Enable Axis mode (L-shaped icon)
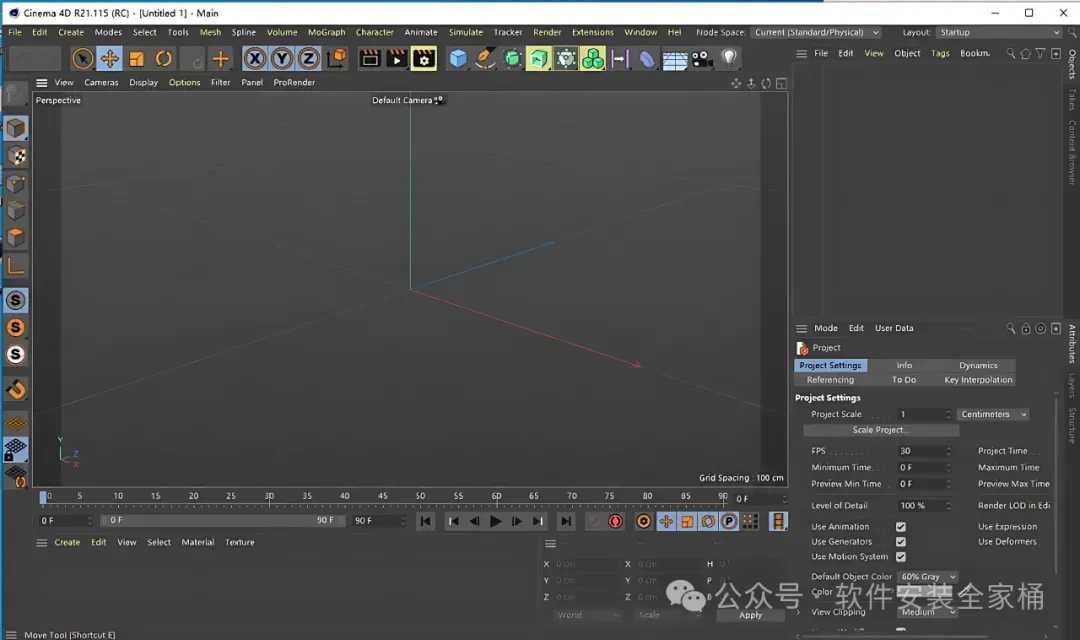This screenshot has height=640, width=1080. (x=16, y=266)
